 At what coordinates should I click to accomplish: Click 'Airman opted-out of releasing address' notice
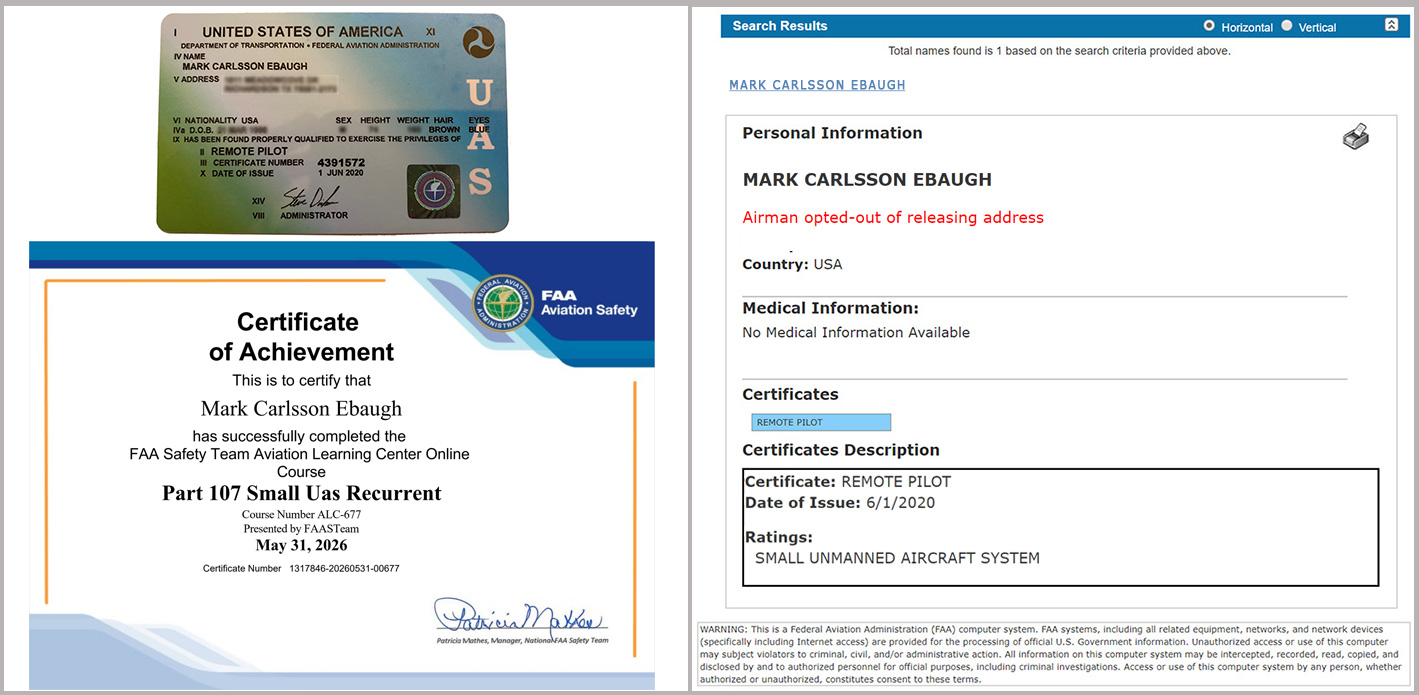point(893,217)
